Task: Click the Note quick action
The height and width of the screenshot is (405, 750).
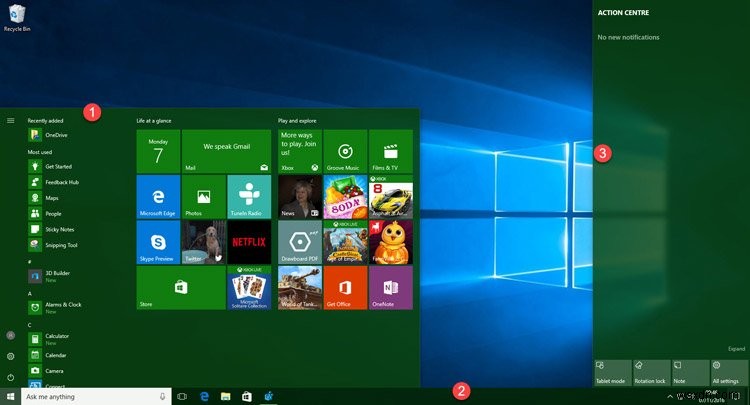Action: (x=691, y=372)
